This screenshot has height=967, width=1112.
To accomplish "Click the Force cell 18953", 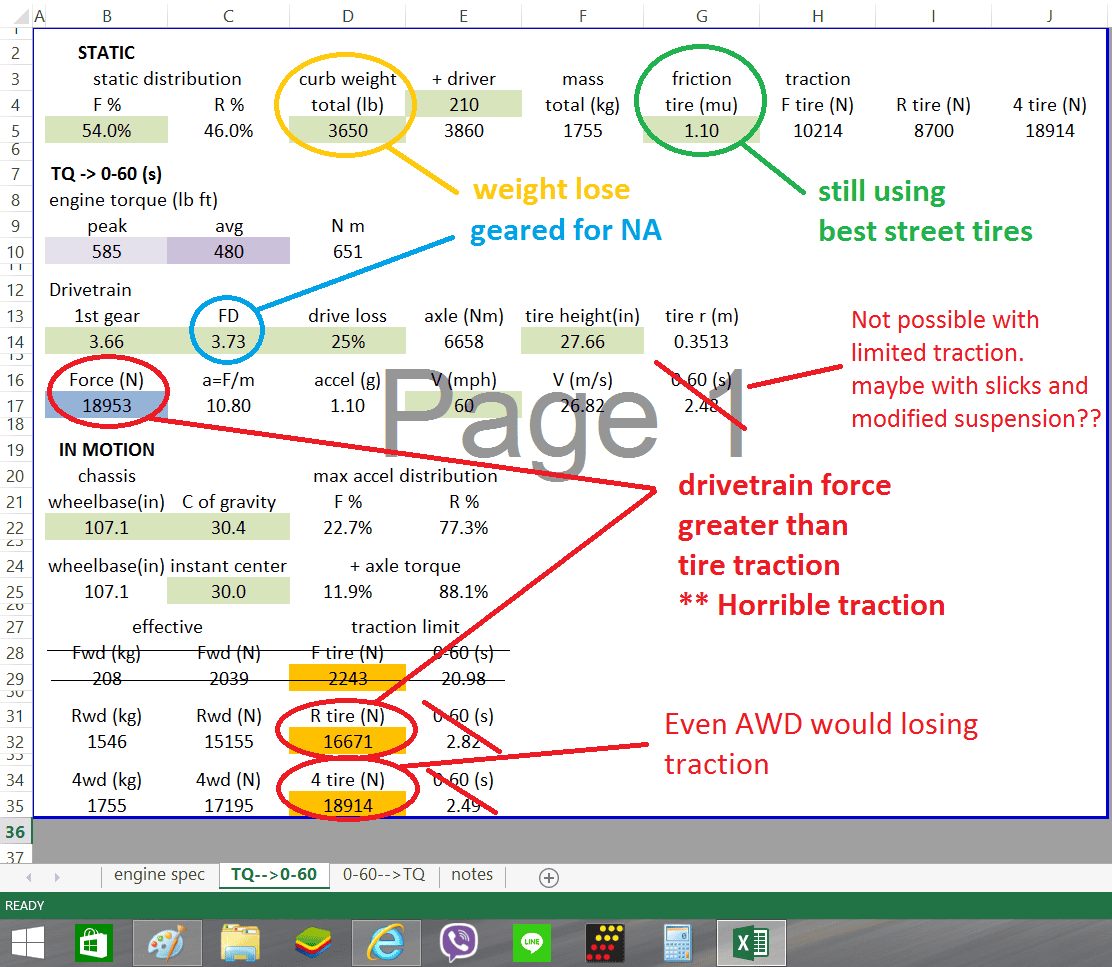I will tap(106, 406).
